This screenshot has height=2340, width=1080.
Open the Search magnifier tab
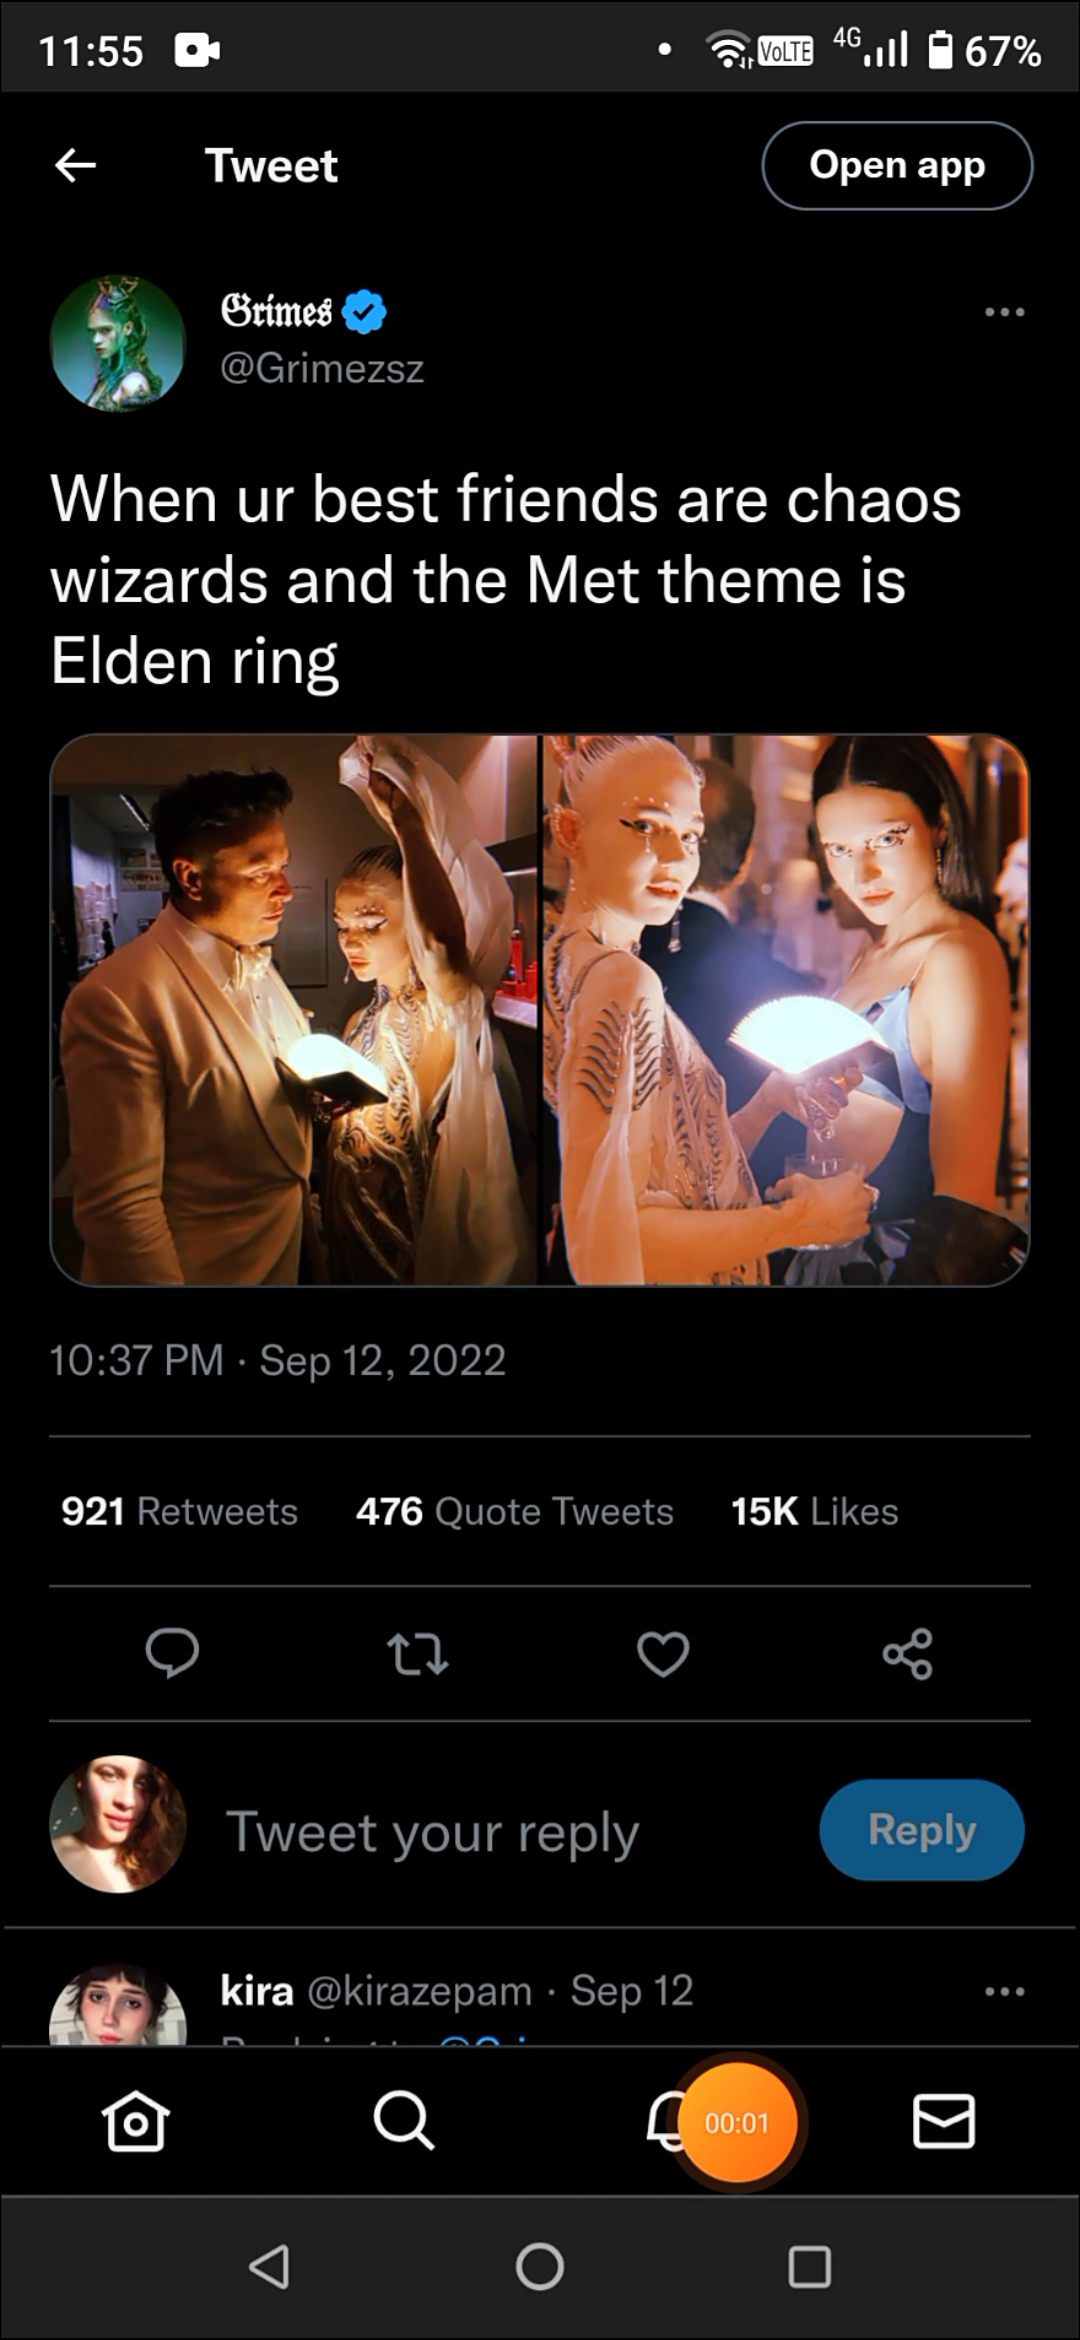click(x=403, y=2121)
